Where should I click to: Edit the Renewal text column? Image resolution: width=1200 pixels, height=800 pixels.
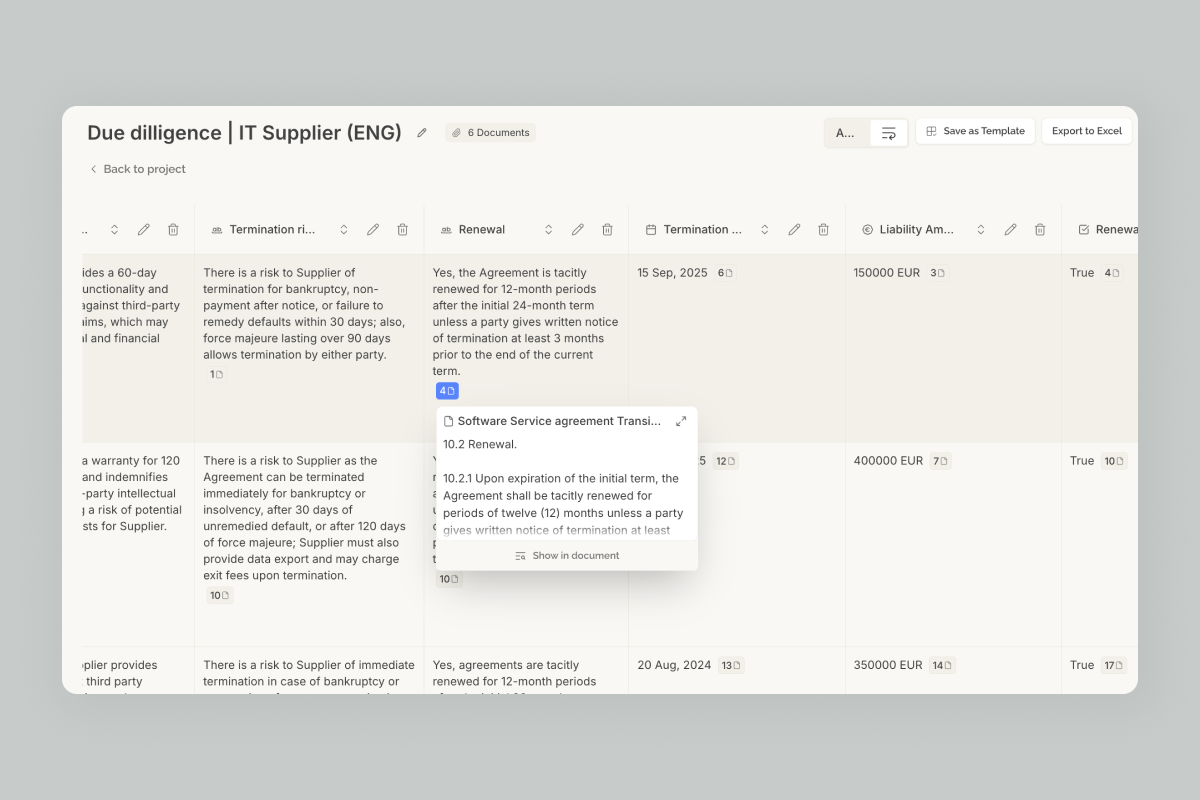578,230
